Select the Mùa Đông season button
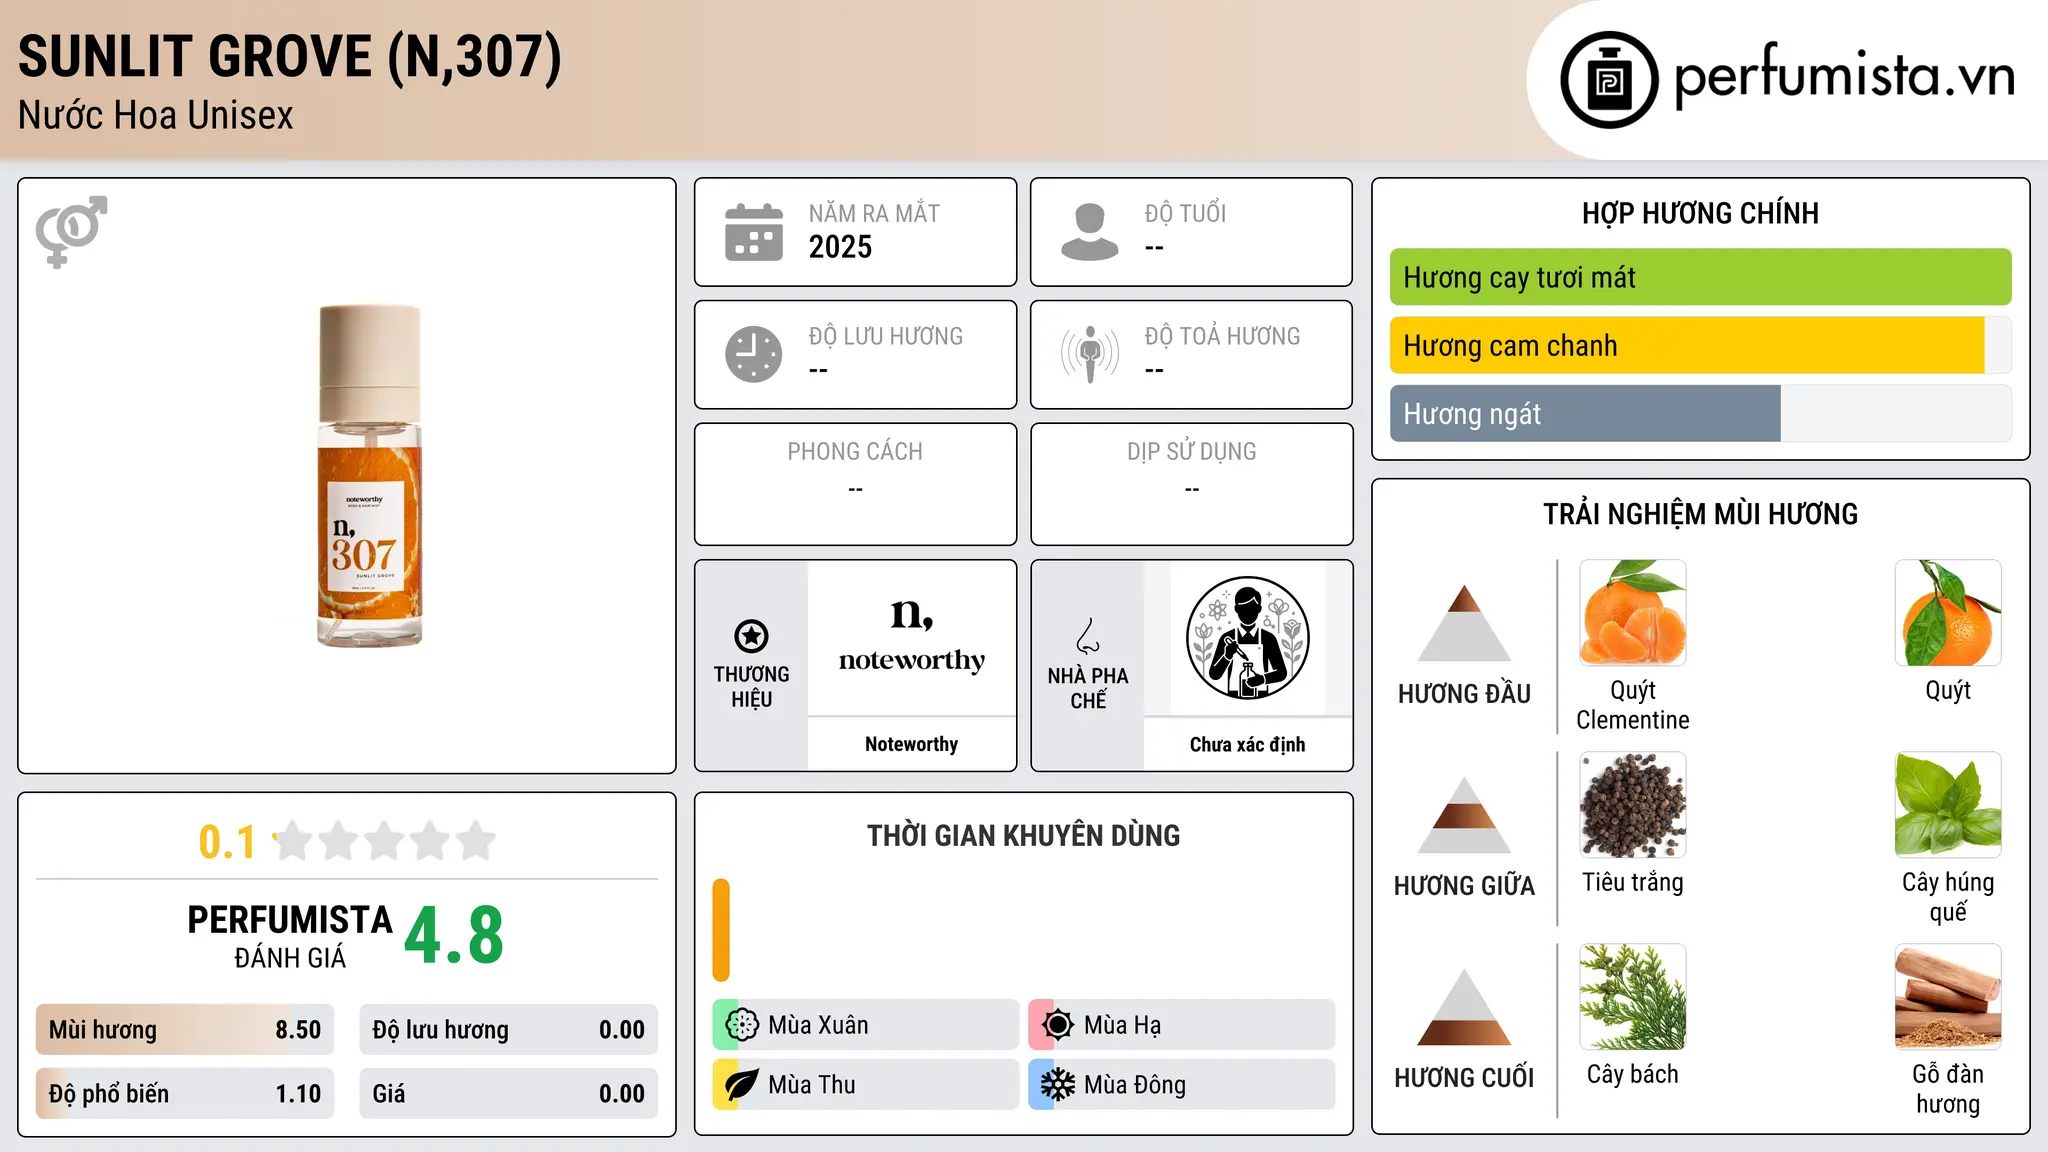Viewport: 2048px width, 1152px height. 1182,1085
